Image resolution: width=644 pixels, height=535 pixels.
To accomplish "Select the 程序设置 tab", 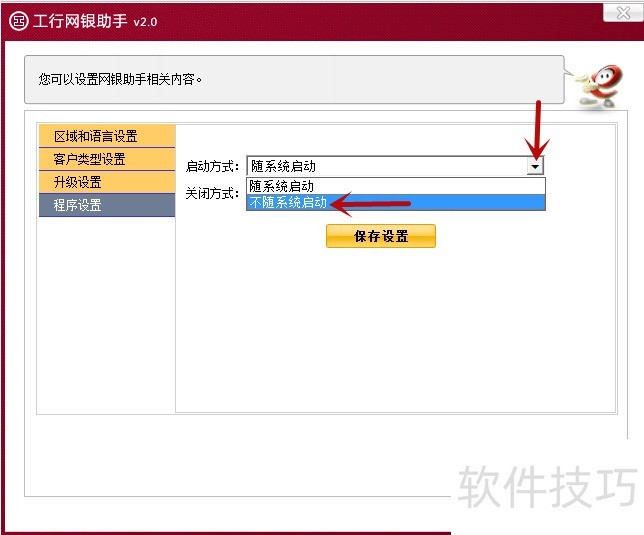I will (107, 205).
